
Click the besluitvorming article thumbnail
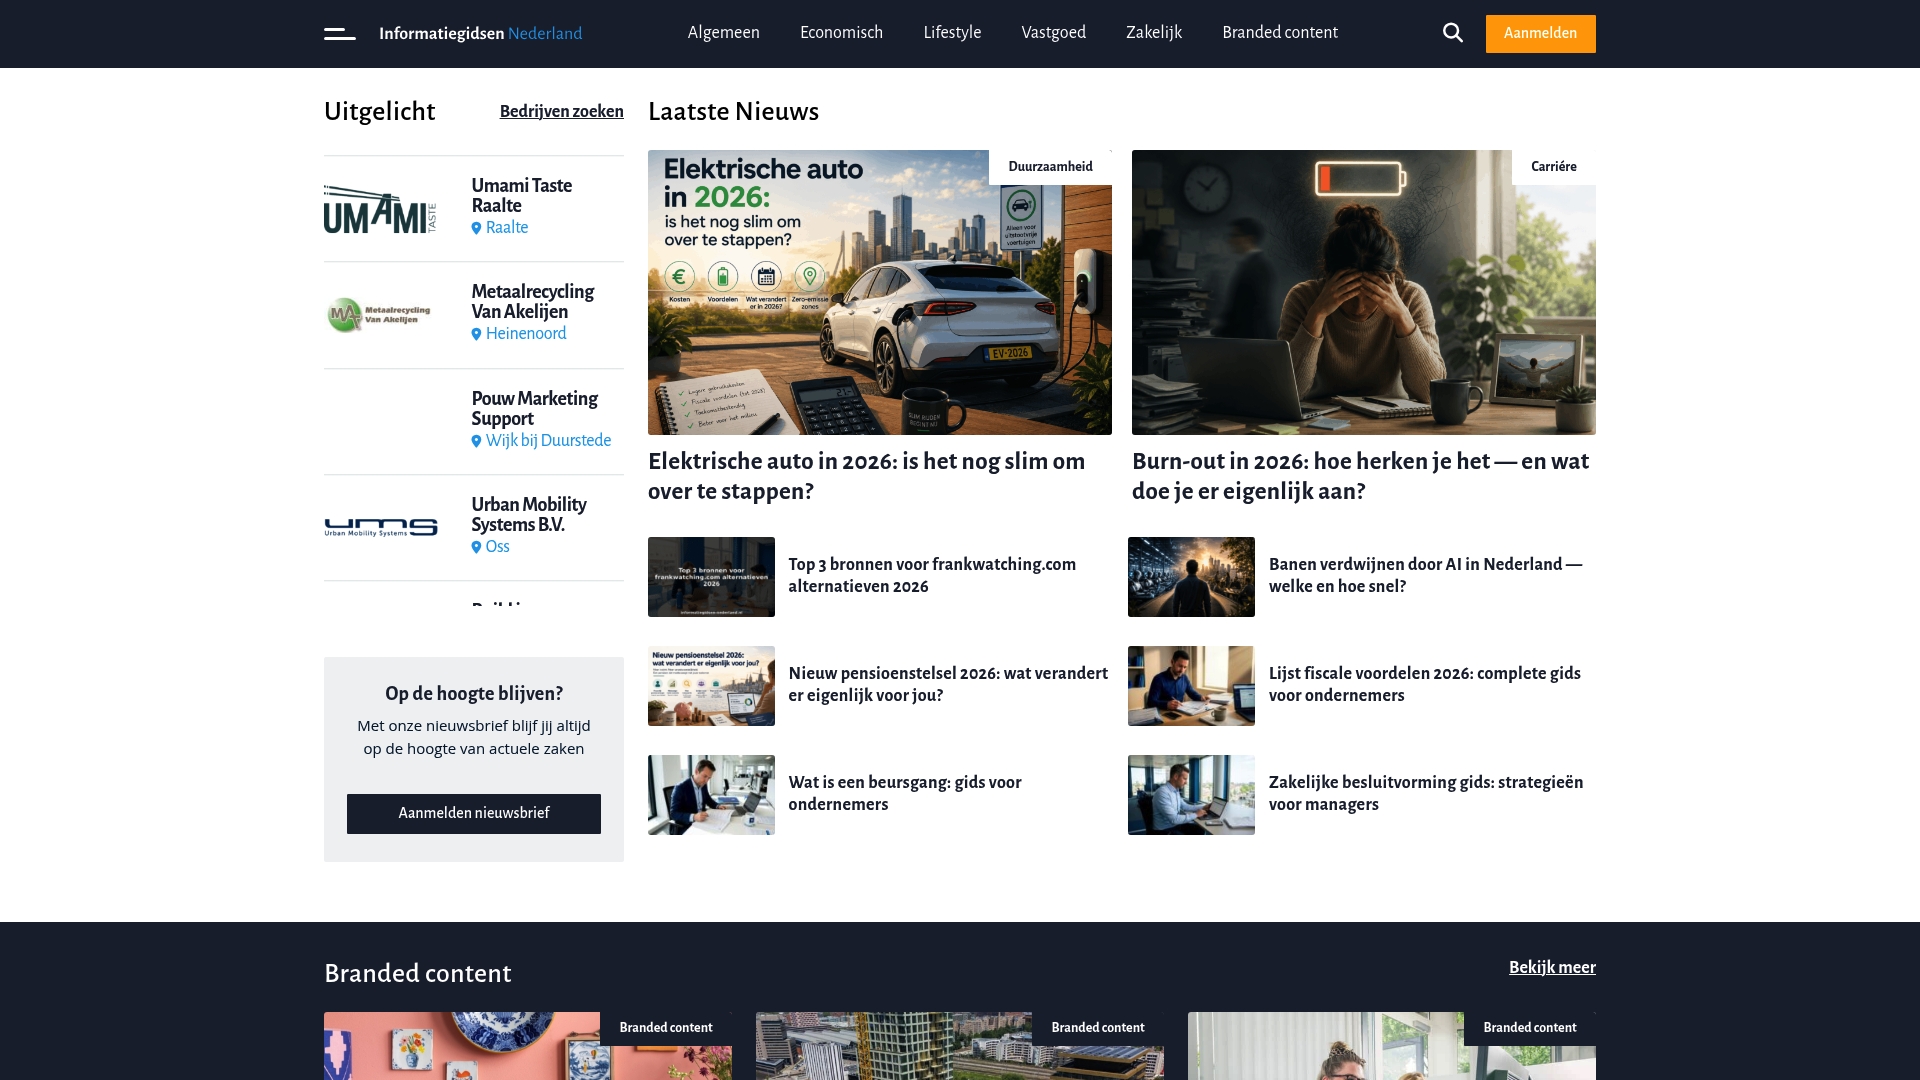1191,795
